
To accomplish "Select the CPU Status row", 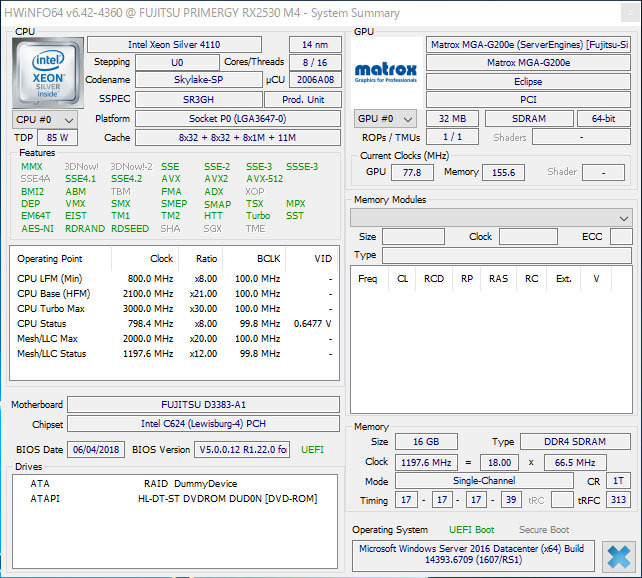I will tap(174, 324).
